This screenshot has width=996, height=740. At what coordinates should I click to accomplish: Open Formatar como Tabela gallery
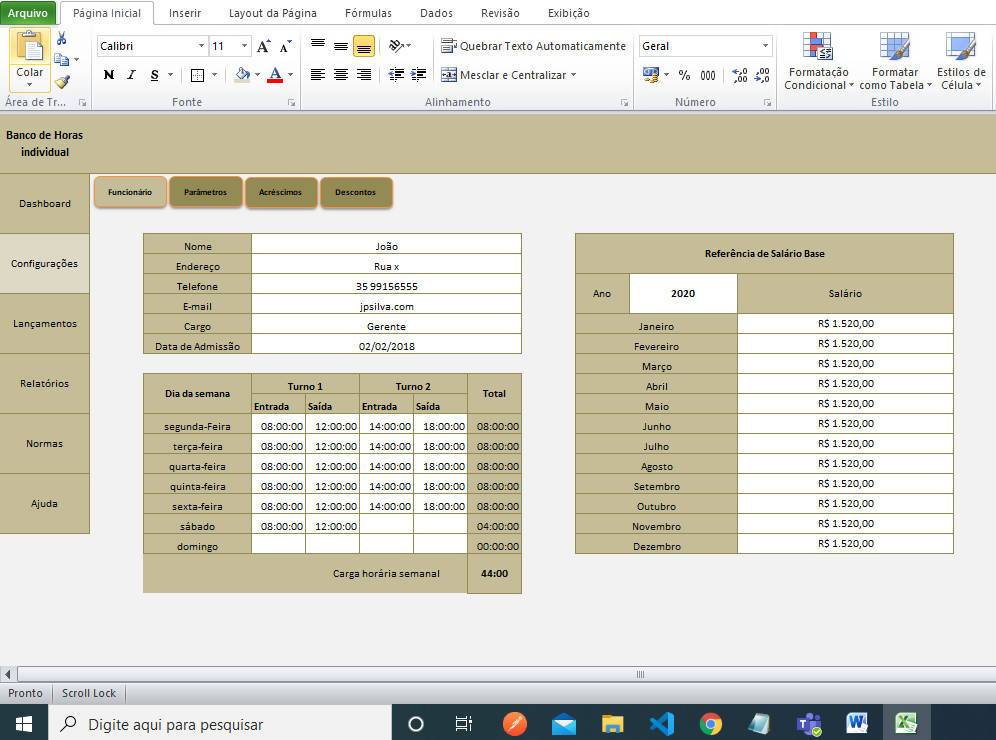(x=895, y=61)
